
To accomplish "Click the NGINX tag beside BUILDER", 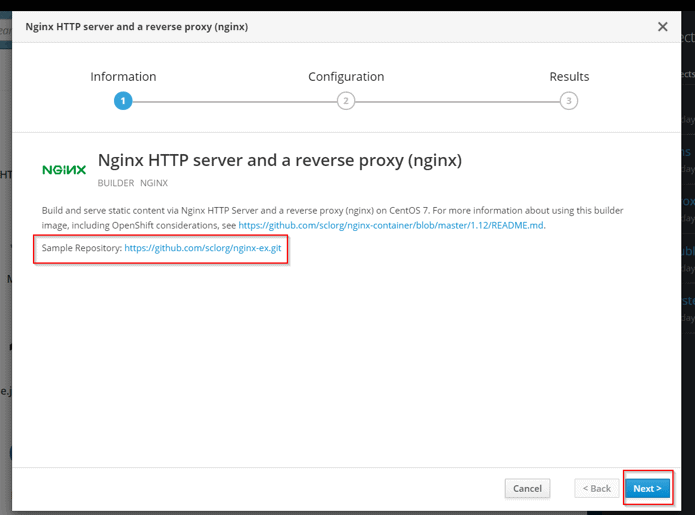I will (x=154, y=184).
